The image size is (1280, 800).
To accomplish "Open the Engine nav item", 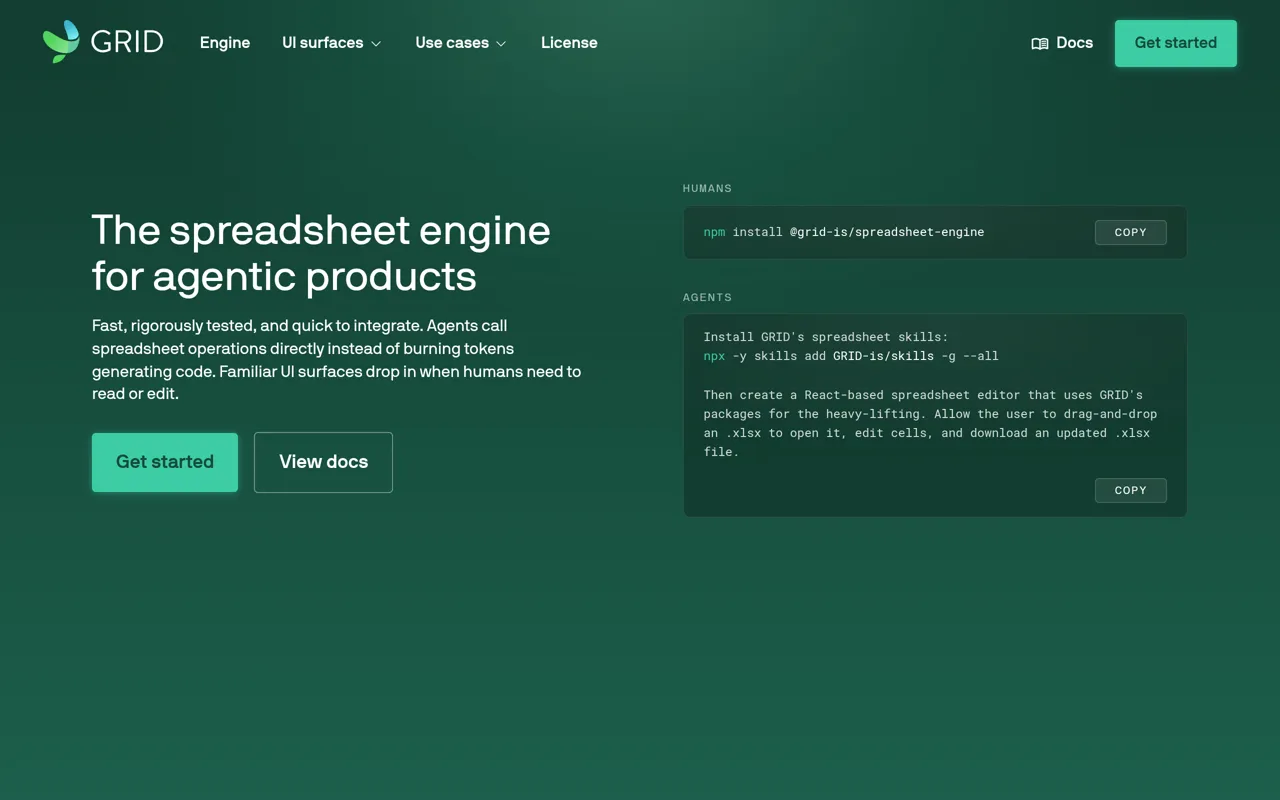I will 225,43.
